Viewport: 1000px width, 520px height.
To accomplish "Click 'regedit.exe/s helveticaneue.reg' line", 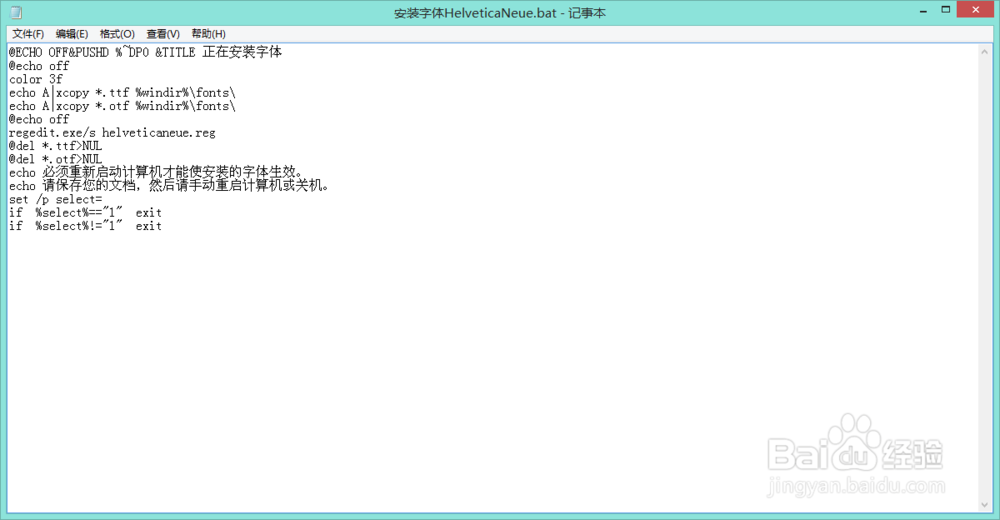I will [112, 133].
